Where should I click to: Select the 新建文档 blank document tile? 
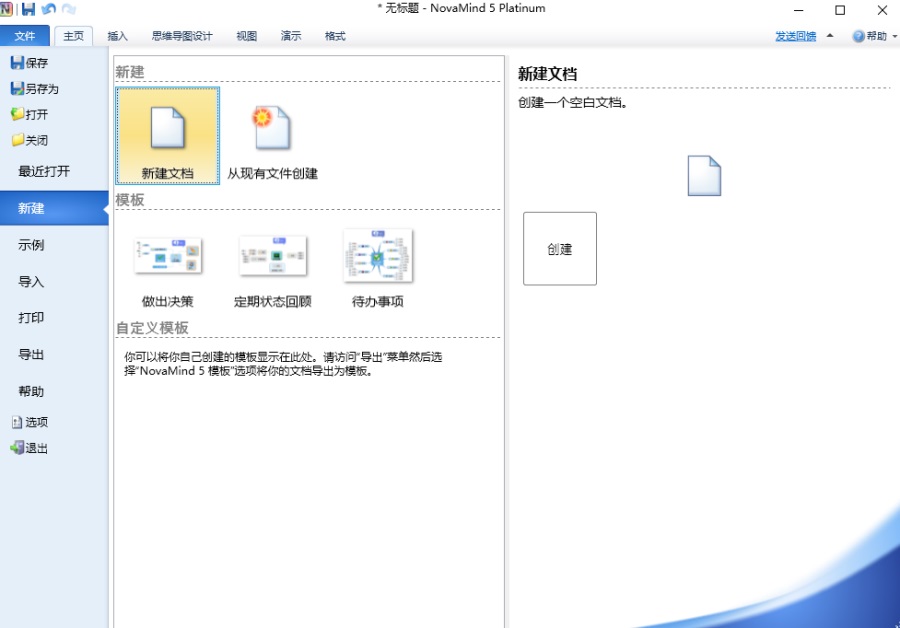[x=168, y=135]
